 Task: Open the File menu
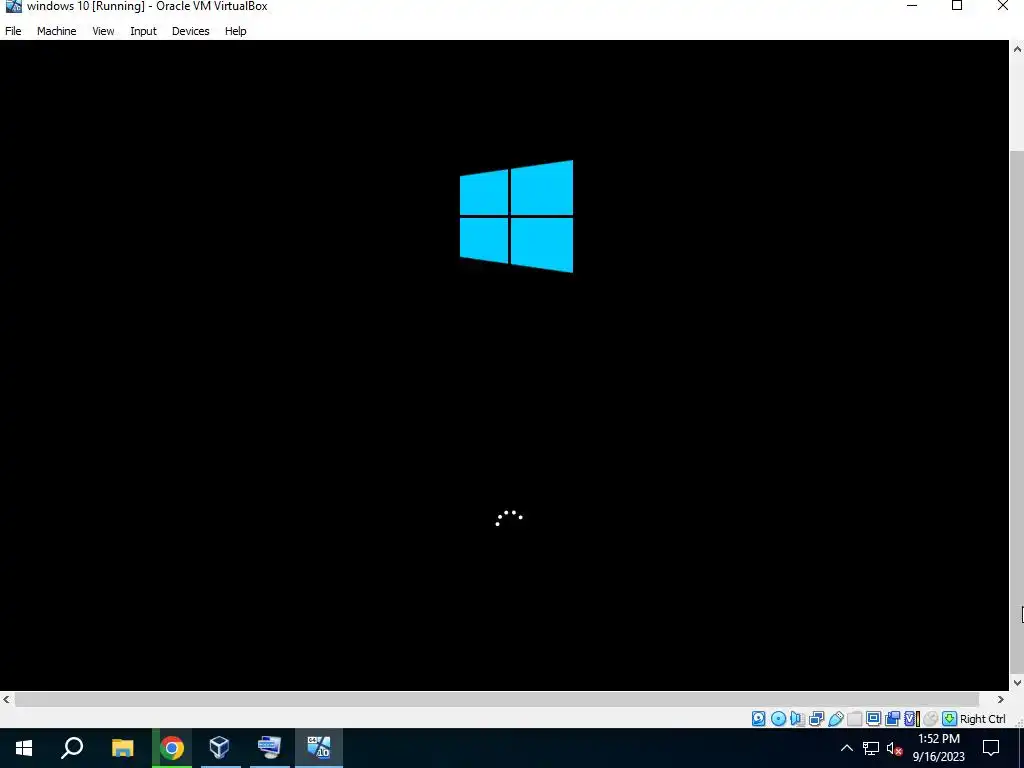pos(13,31)
